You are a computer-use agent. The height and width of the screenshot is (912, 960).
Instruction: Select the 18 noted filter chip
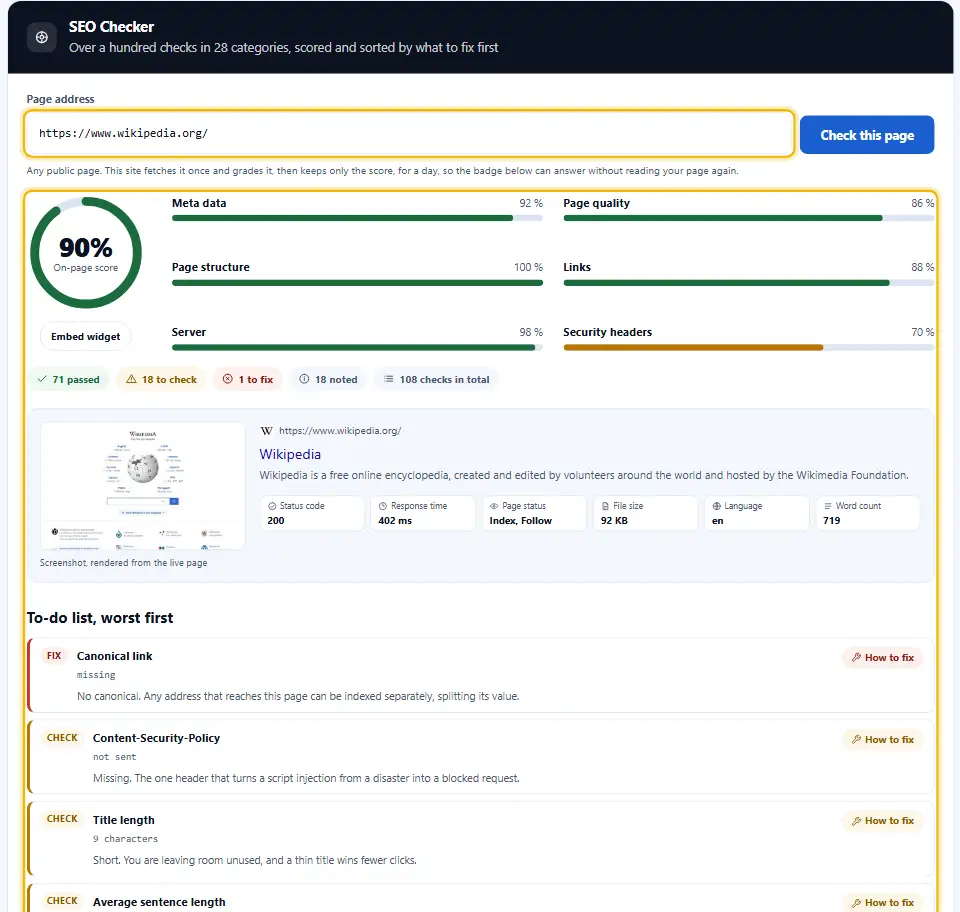pos(328,379)
